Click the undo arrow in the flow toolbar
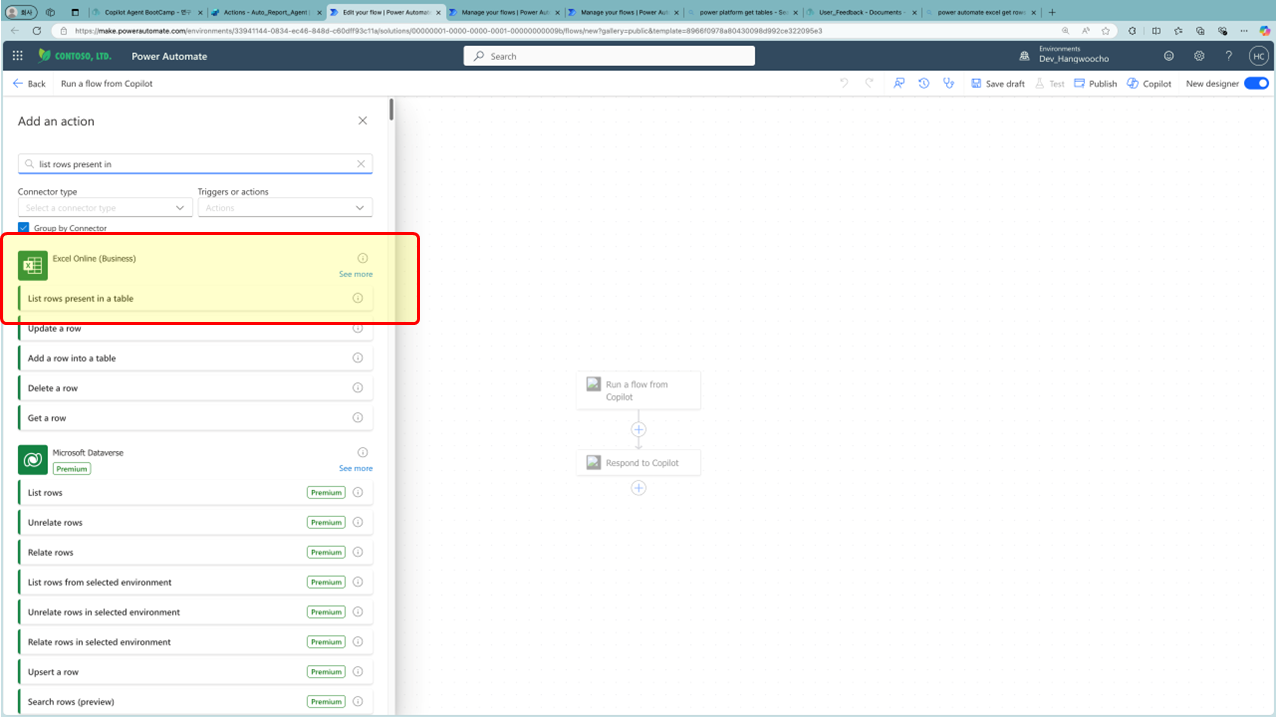 coord(844,83)
